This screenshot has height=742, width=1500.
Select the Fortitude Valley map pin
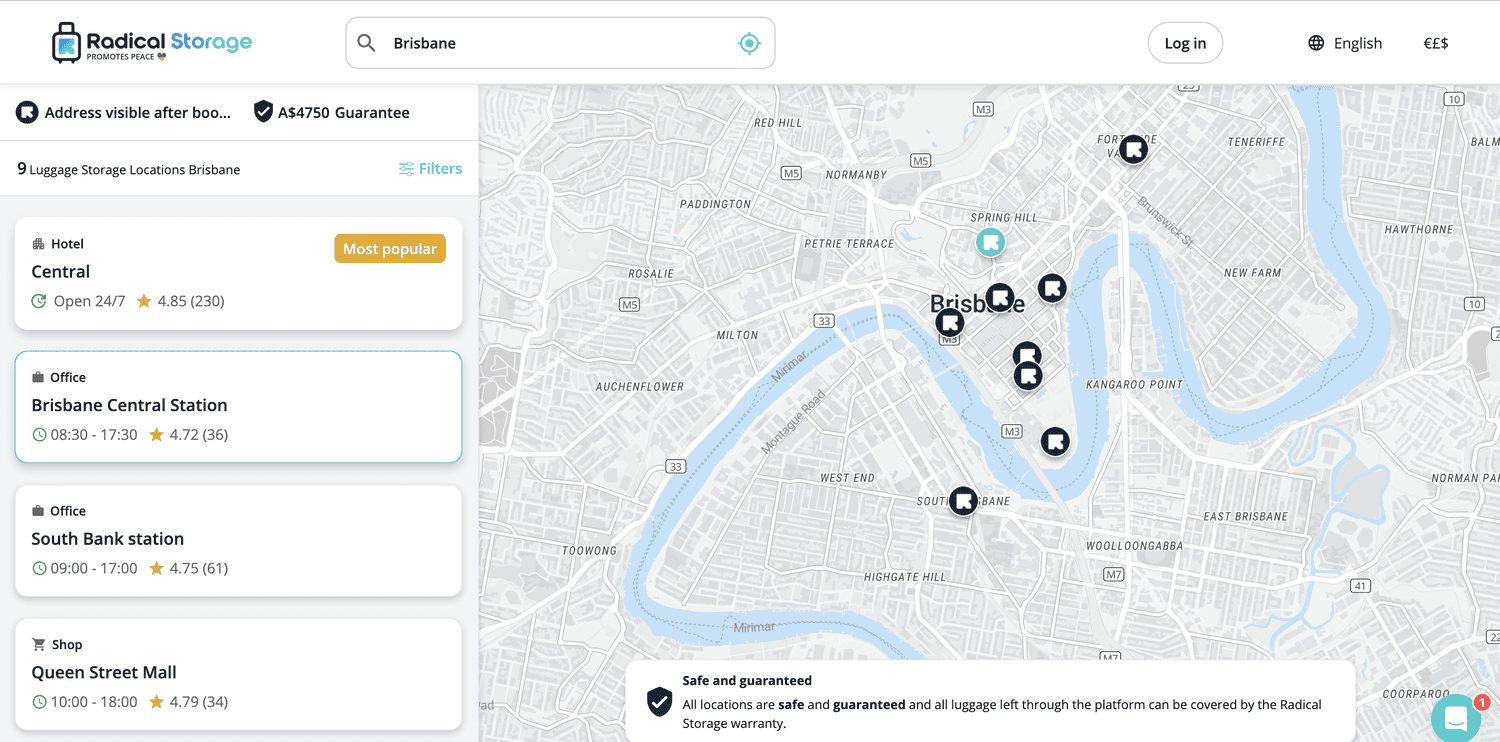(1133, 150)
